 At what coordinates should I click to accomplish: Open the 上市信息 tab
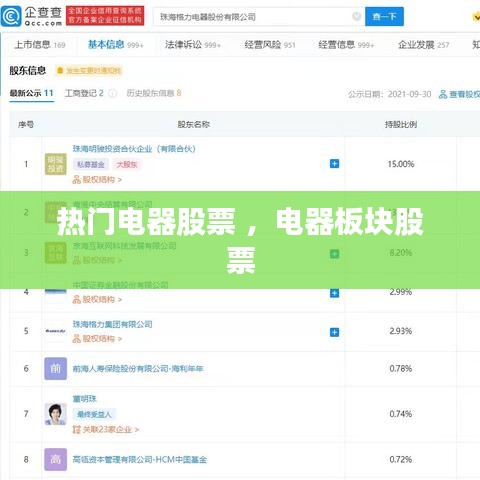40,45
